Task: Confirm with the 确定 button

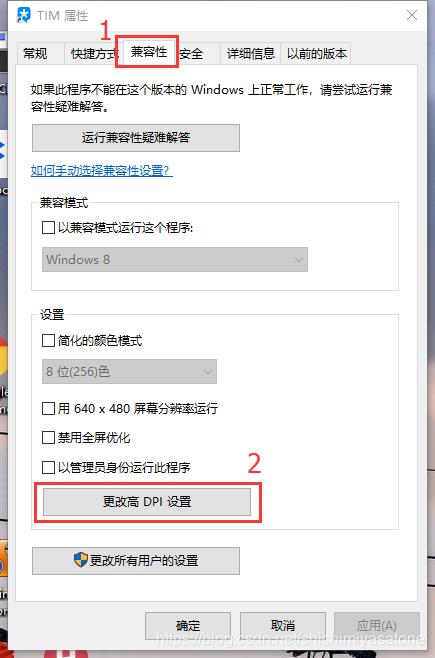Action: coord(188,626)
